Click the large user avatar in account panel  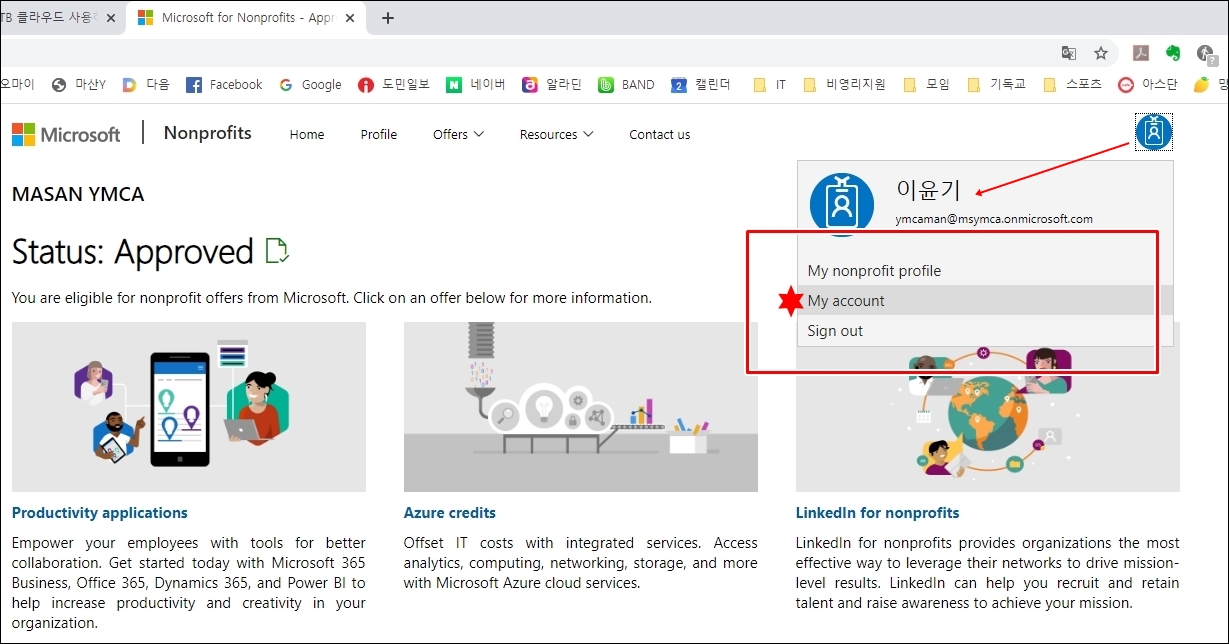pyautogui.click(x=841, y=203)
